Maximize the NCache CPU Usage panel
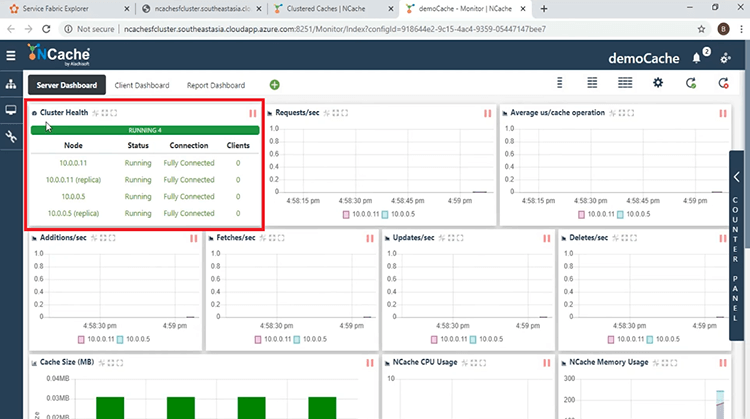 (x=482, y=363)
